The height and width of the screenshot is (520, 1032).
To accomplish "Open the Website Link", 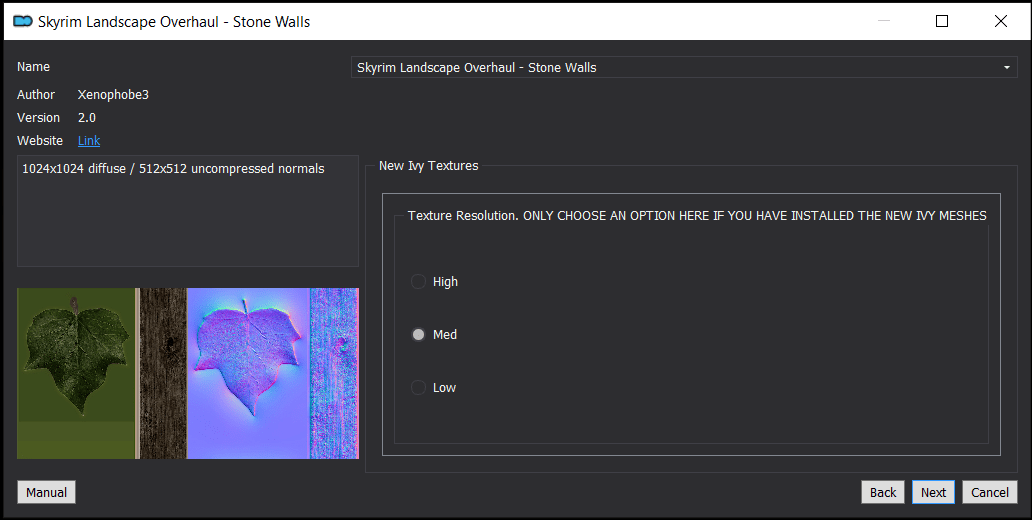I will pyautogui.click(x=89, y=140).
